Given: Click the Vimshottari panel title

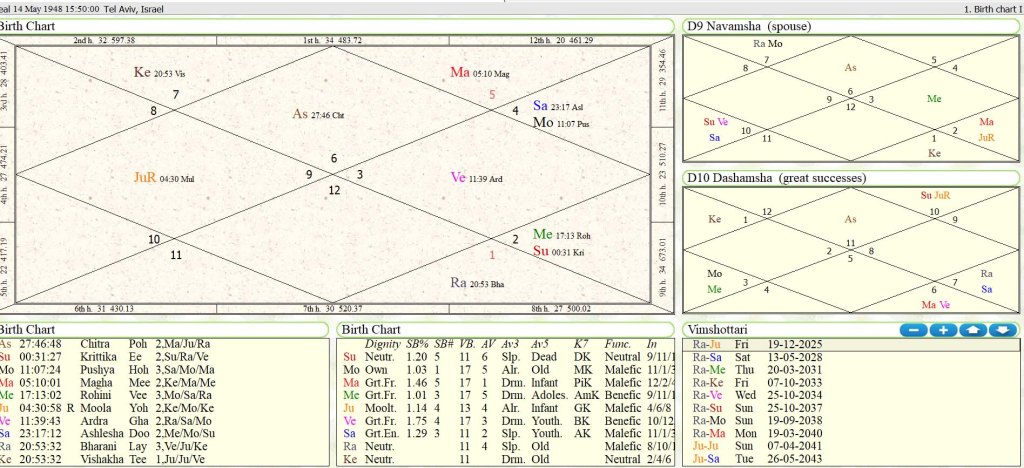Looking at the screenshot, I should 719,329.
